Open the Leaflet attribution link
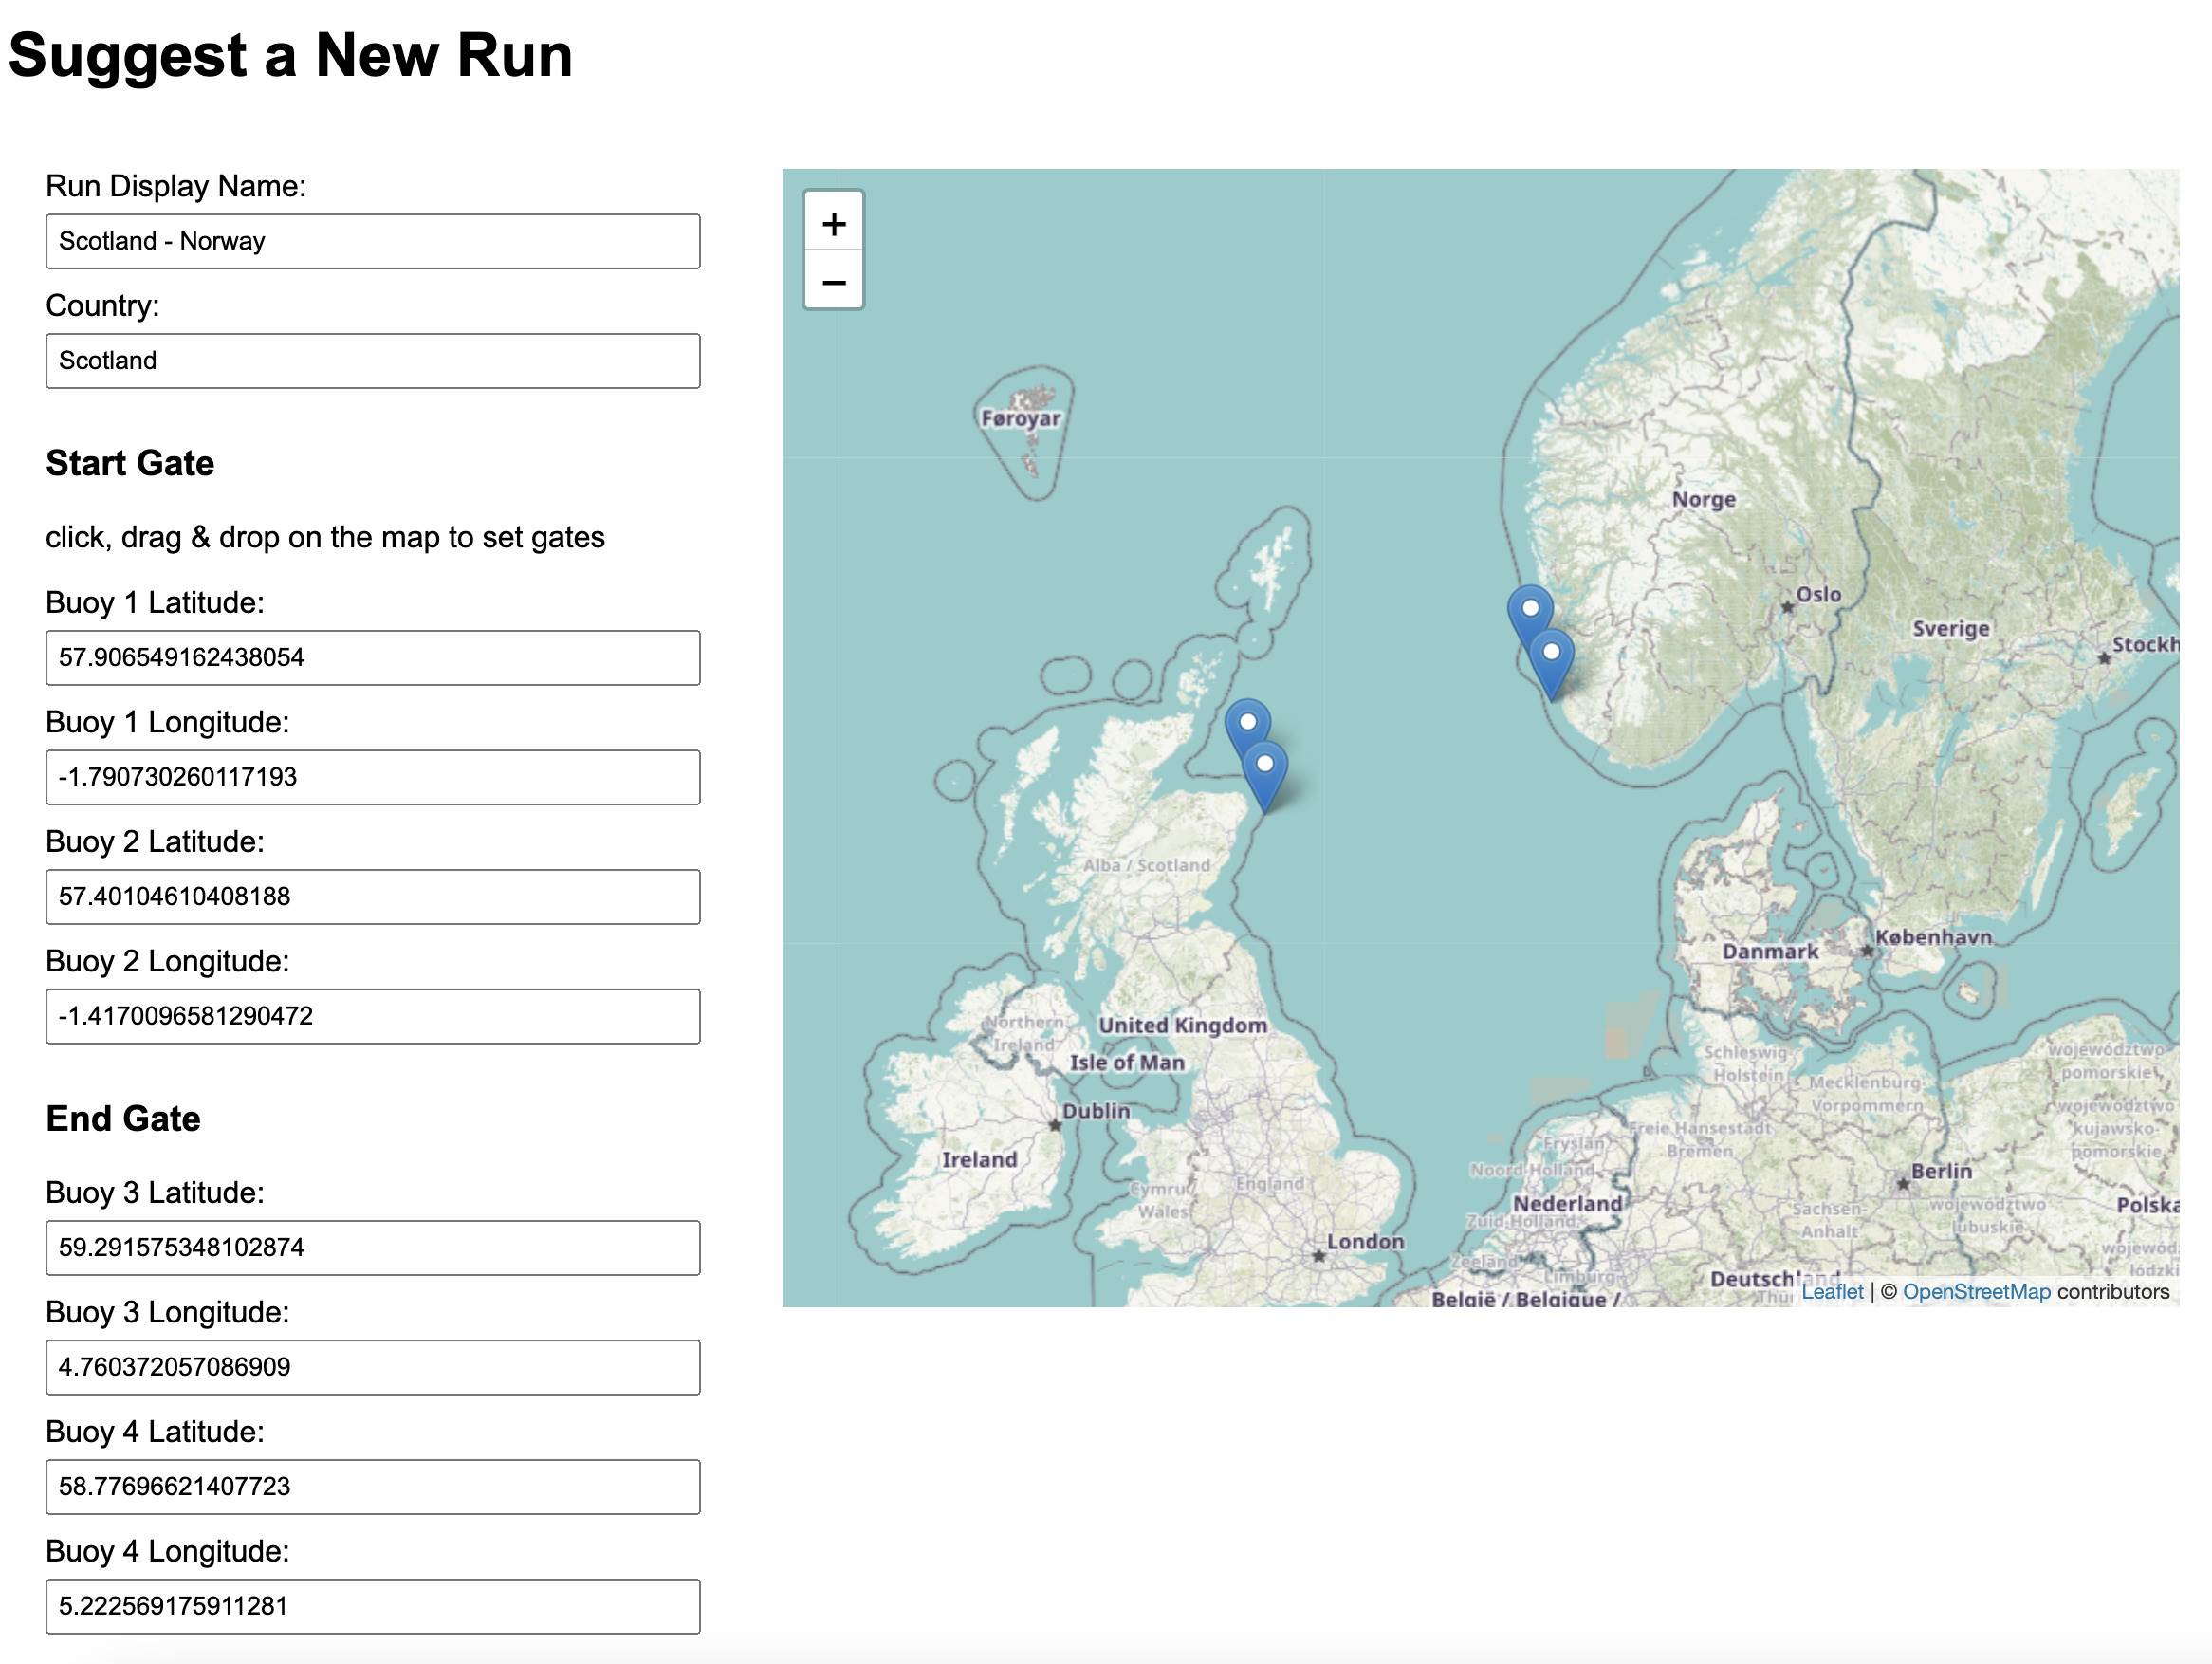 click(1832, 1291)
